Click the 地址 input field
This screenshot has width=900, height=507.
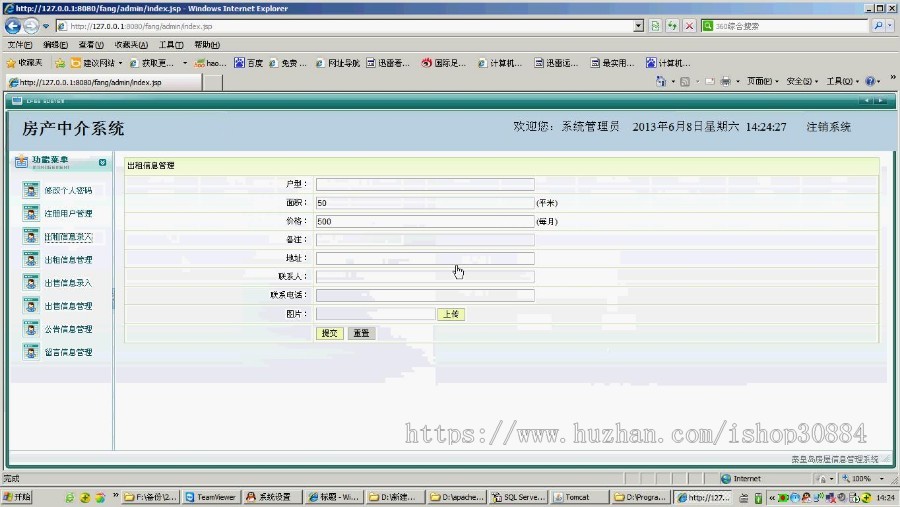click(425, 258)
